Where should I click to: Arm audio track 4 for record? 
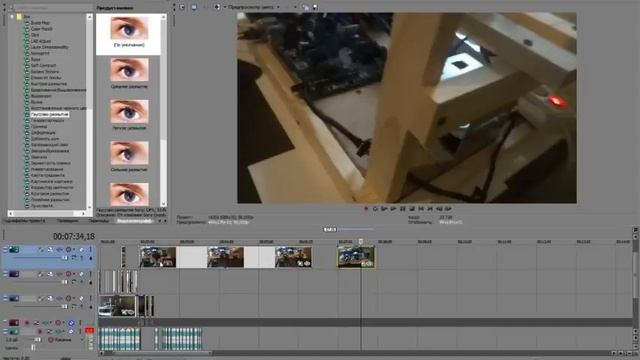pos(27,323)
